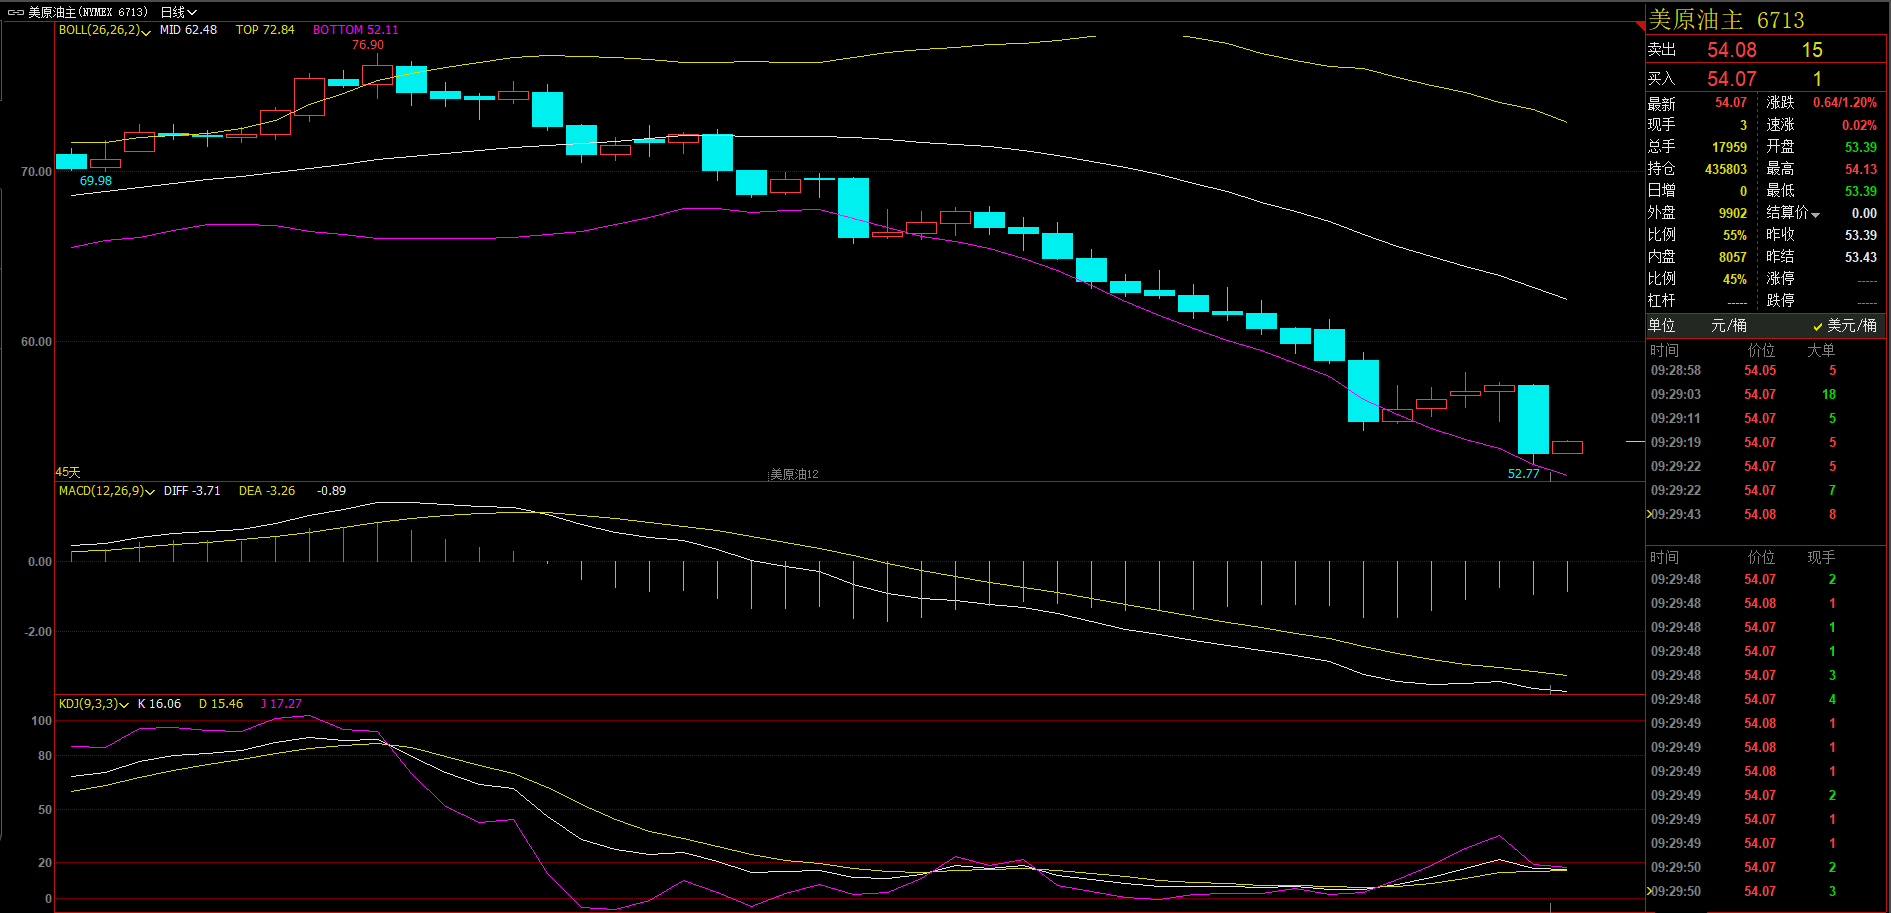Screen dimensions: 1891x913
Task: Click the 60.00 price axis label
Action: (x=36, y=342)
